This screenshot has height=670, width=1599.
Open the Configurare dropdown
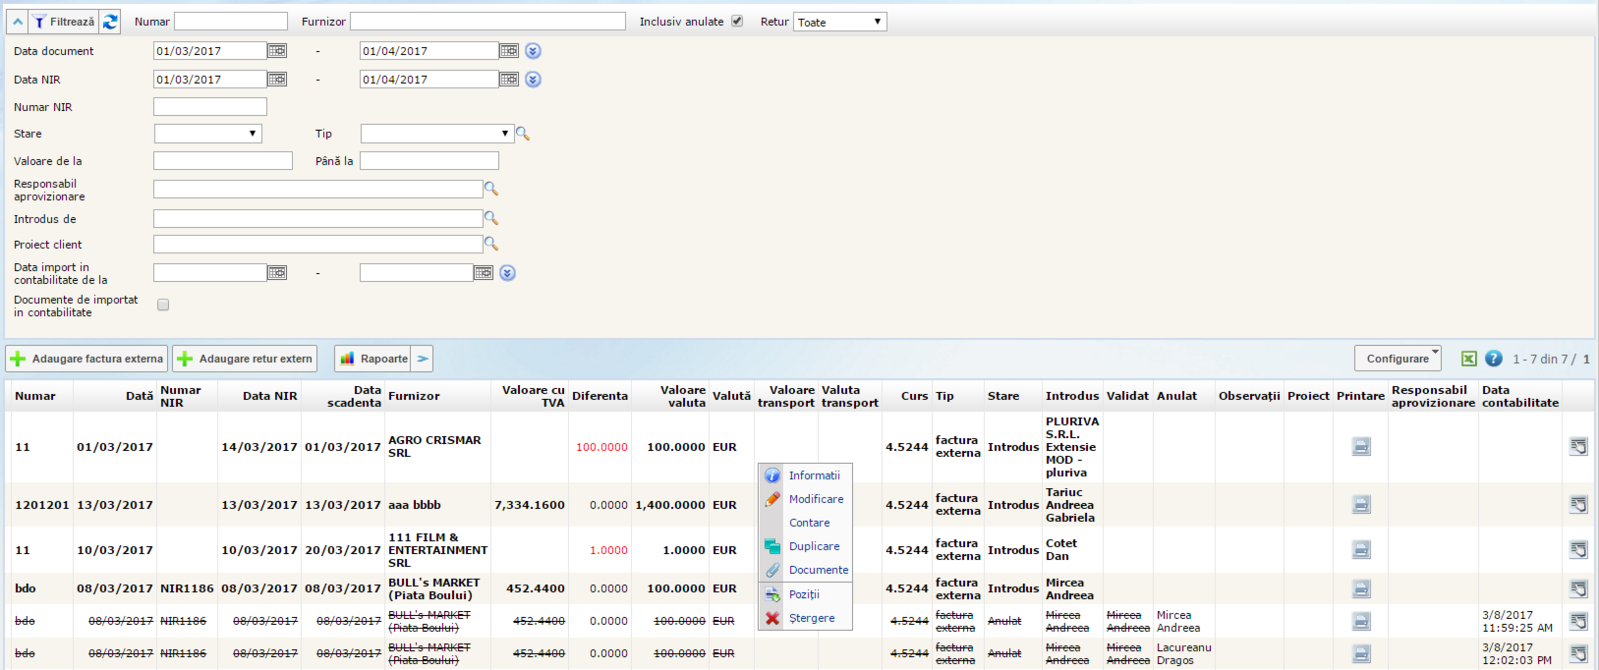pyautogui.click(x=1397, y=359)
